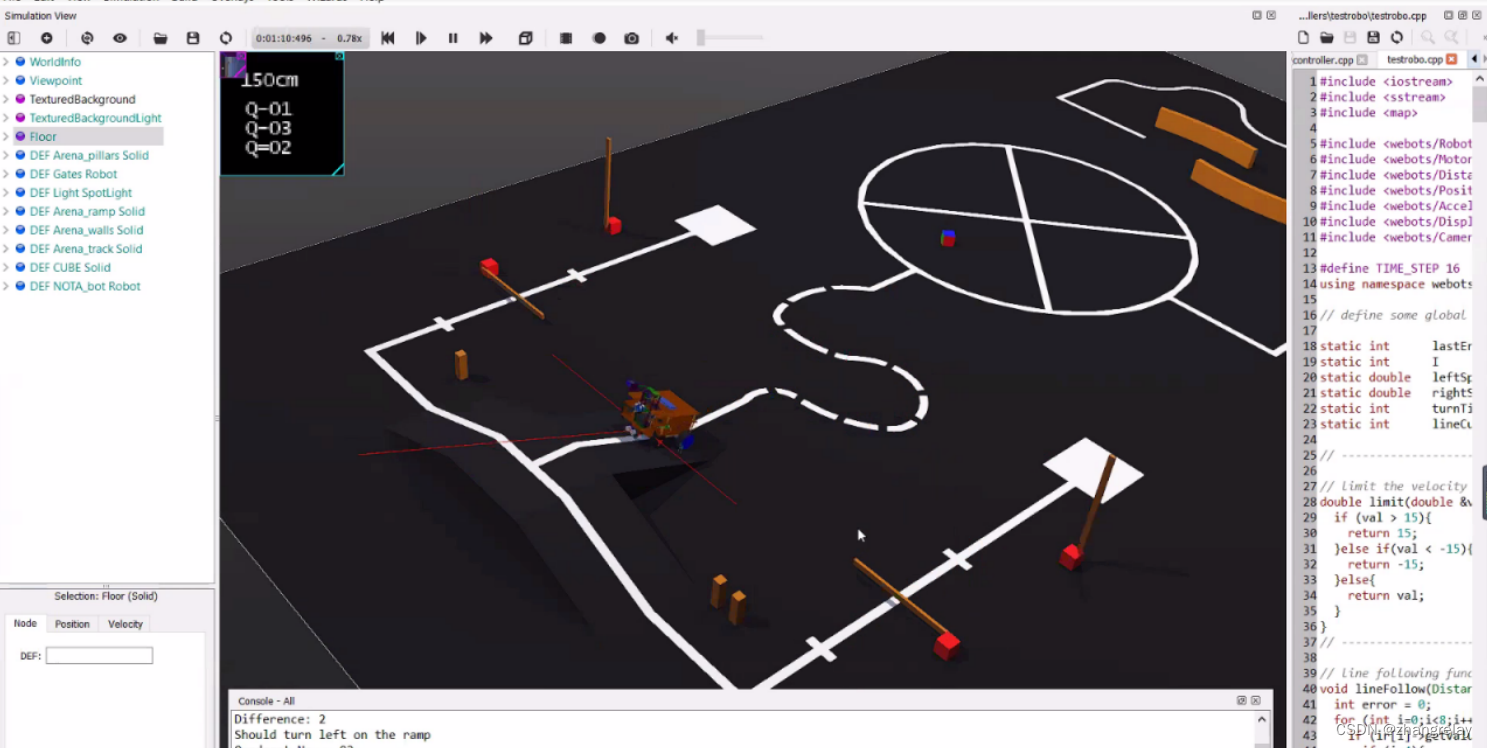Adjust the volume slider handle
This screenshot has width=1487, height=748.
click(x=701, y=38)
